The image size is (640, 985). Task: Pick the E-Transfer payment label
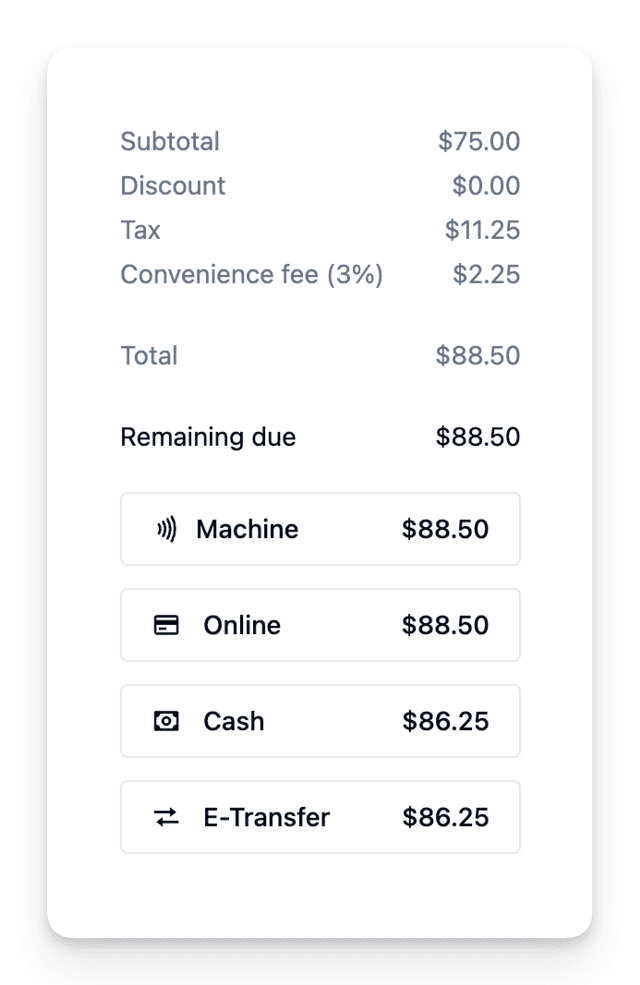coord(266,817)
